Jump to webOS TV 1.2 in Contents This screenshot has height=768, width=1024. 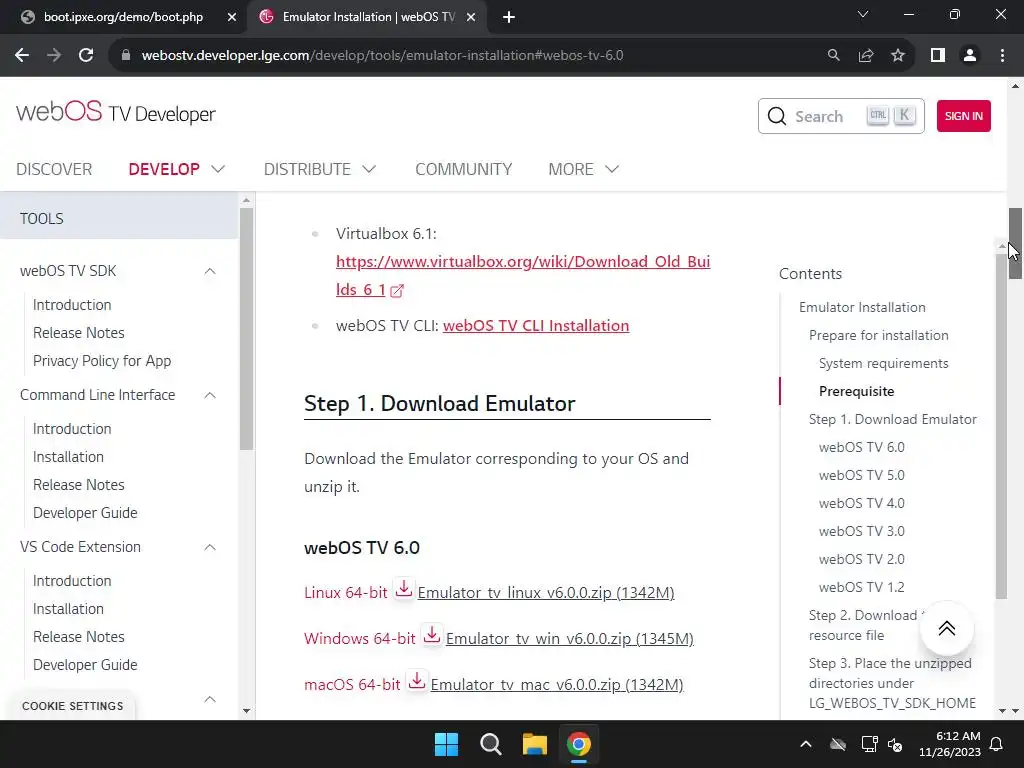[x=861, y=587]
